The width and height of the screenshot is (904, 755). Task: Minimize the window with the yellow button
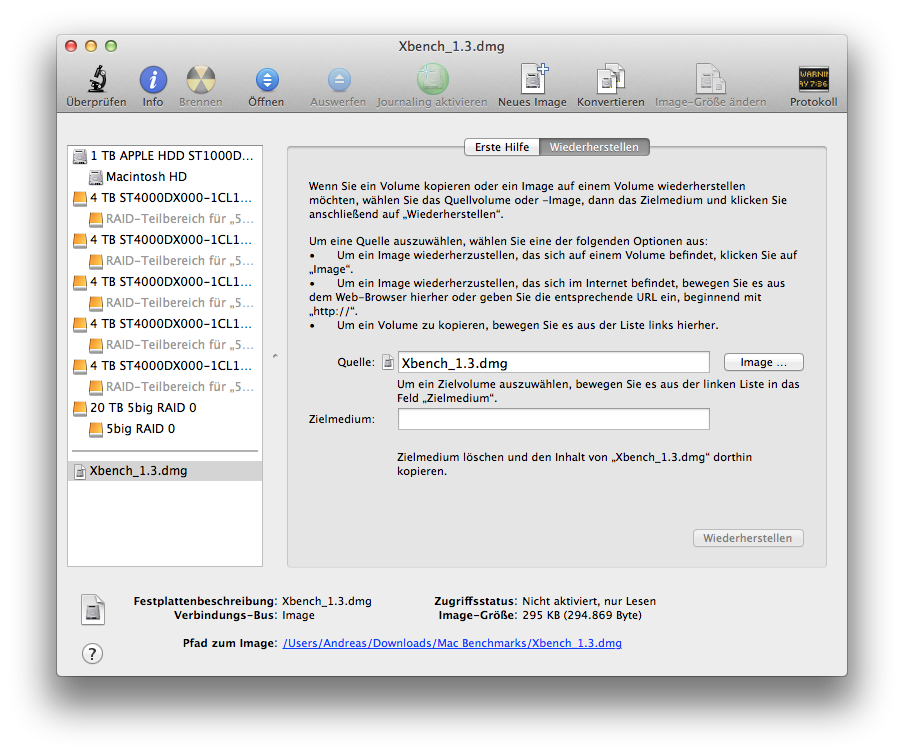click(x=91, y=46)
